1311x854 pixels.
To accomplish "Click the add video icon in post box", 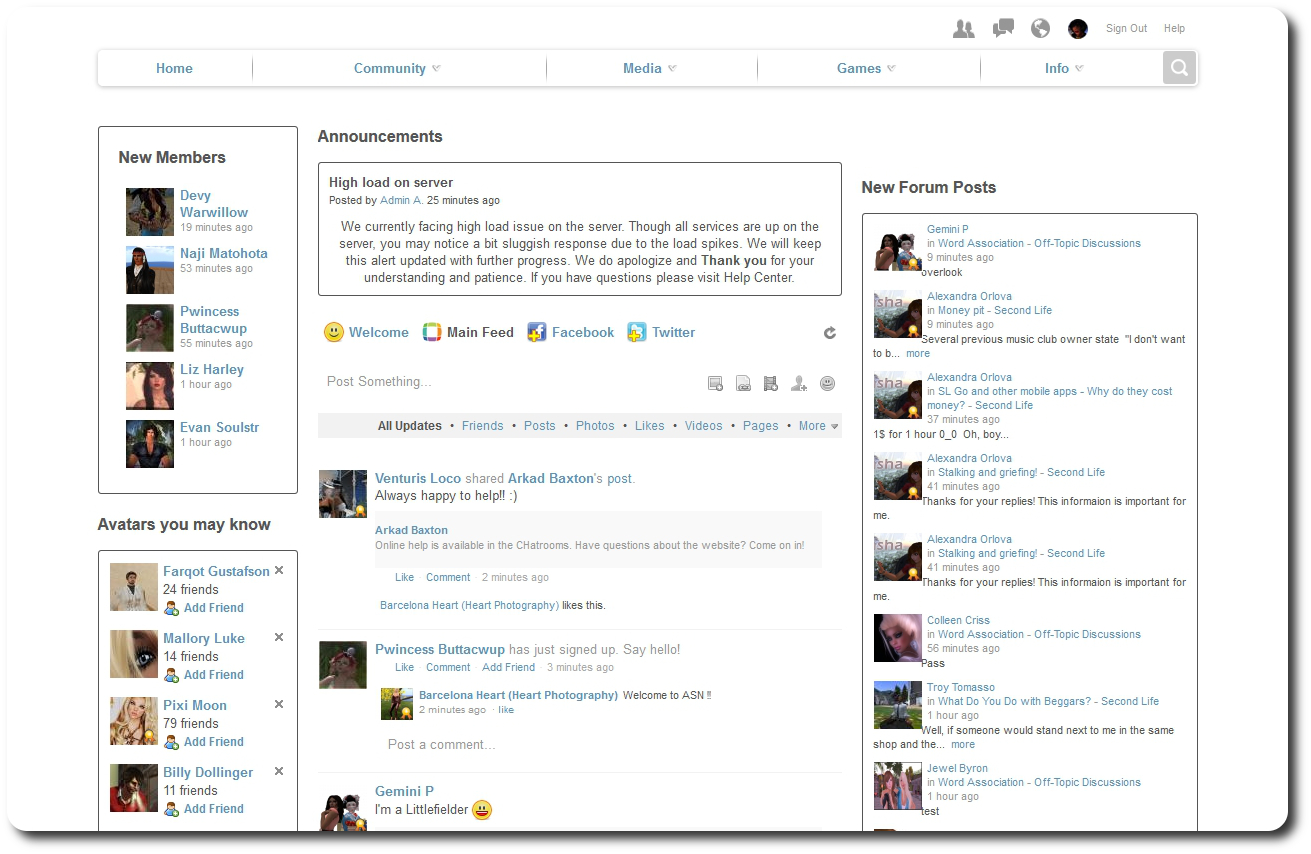I will (770, 383).
